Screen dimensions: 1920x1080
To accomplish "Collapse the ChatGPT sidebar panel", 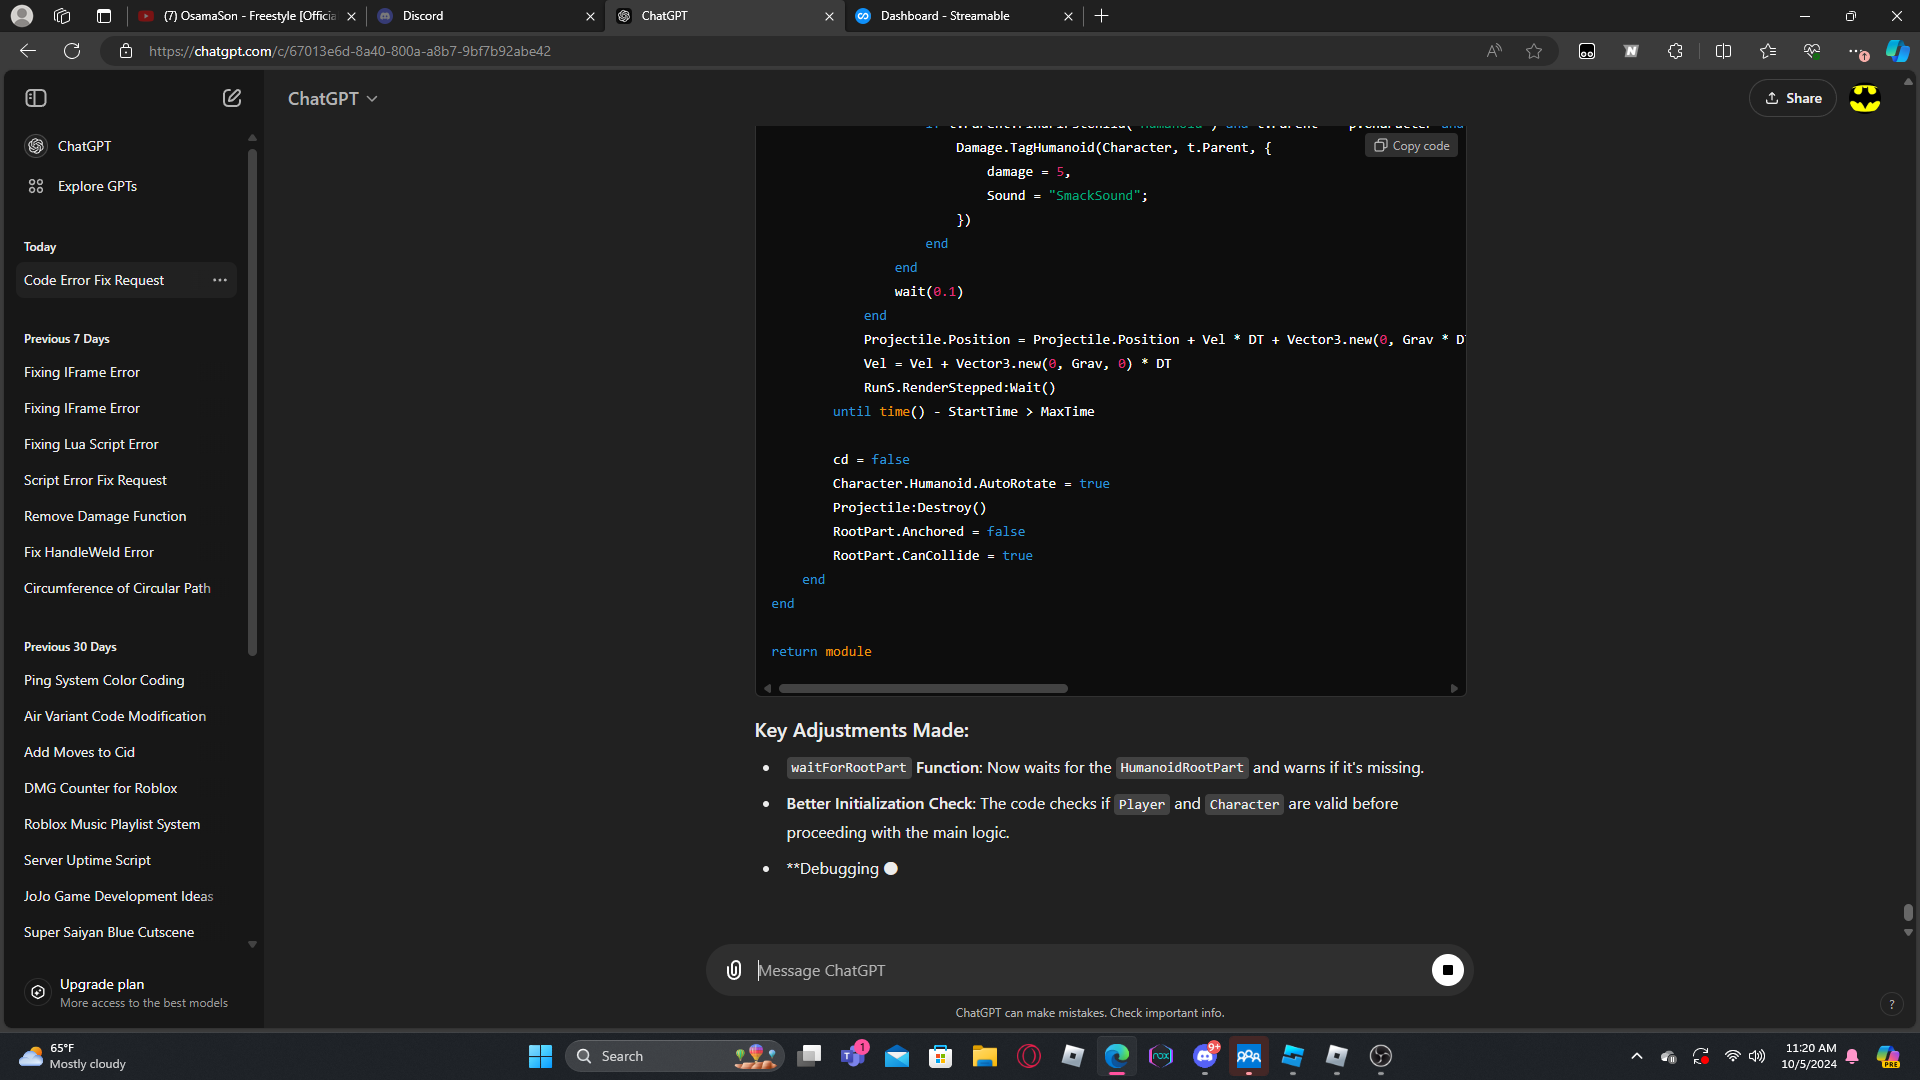I will click(36, 98).
